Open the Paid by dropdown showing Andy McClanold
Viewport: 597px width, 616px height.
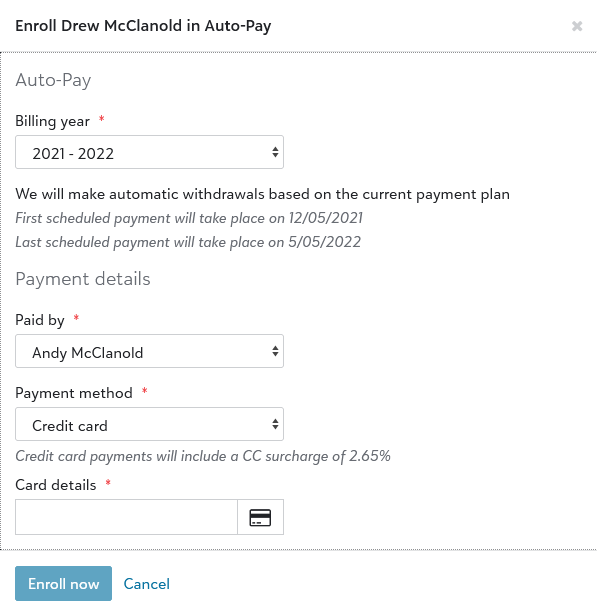[x=149, y=351]
